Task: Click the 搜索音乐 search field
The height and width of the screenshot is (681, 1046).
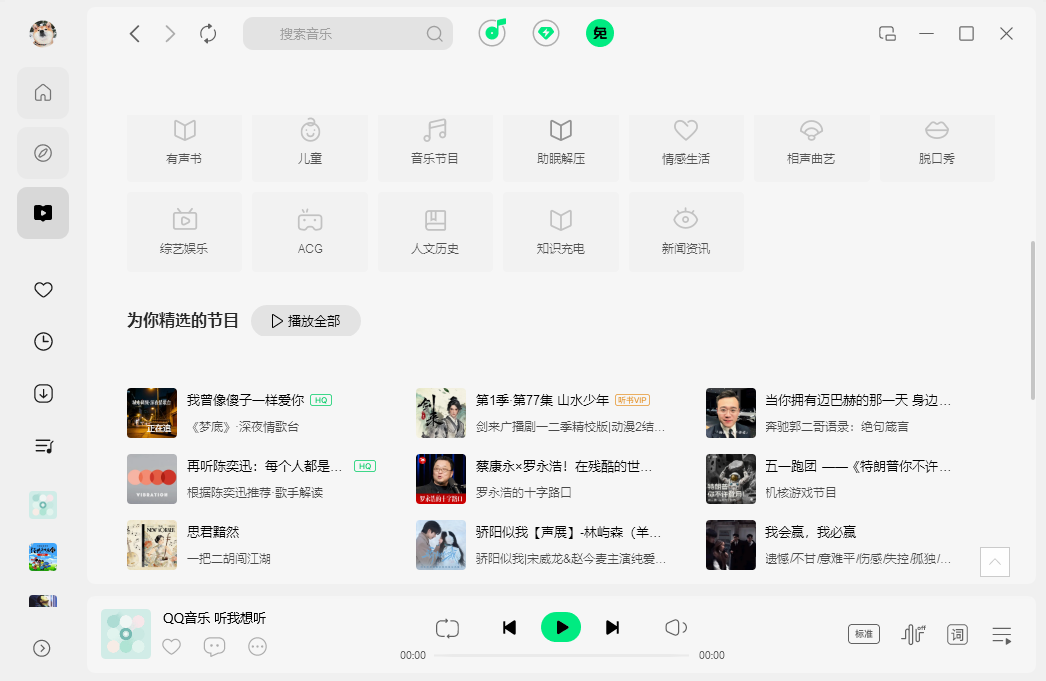Action: (x=348, y=33)
